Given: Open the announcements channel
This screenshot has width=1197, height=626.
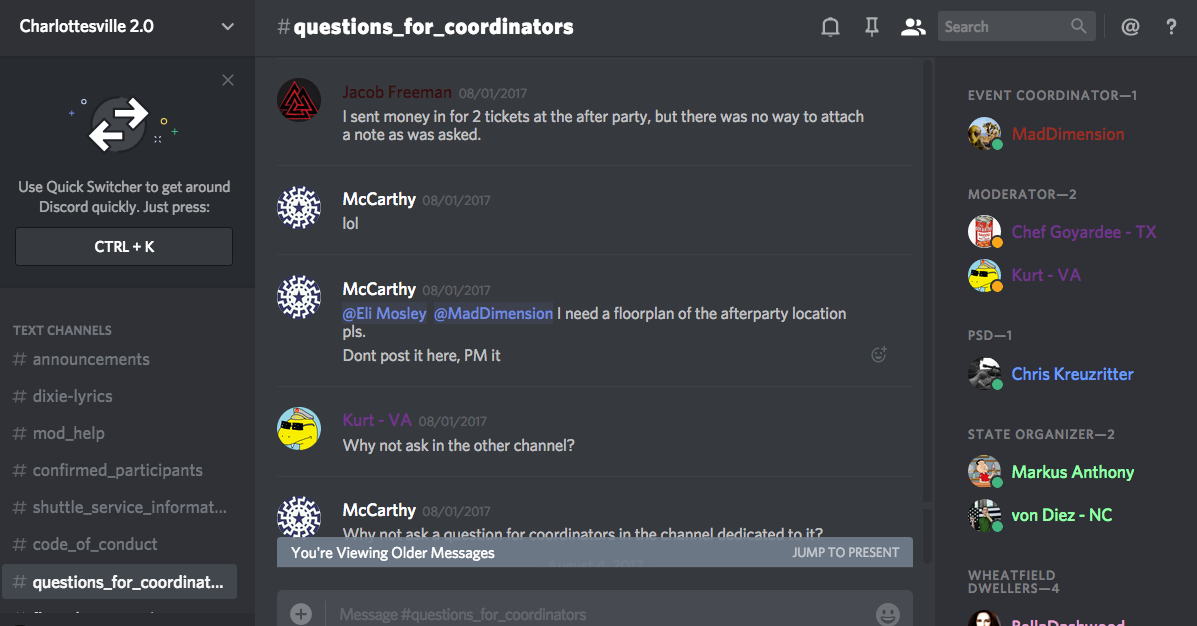Looking at the screenshot, I should point(91,359).
